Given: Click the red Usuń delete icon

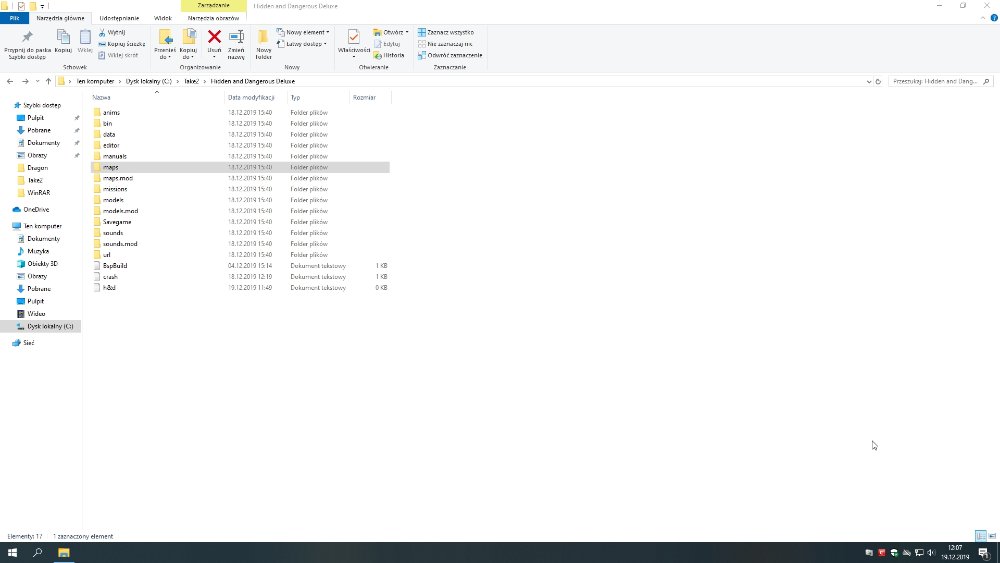Looking at the screenshot, I should point(214,38).
